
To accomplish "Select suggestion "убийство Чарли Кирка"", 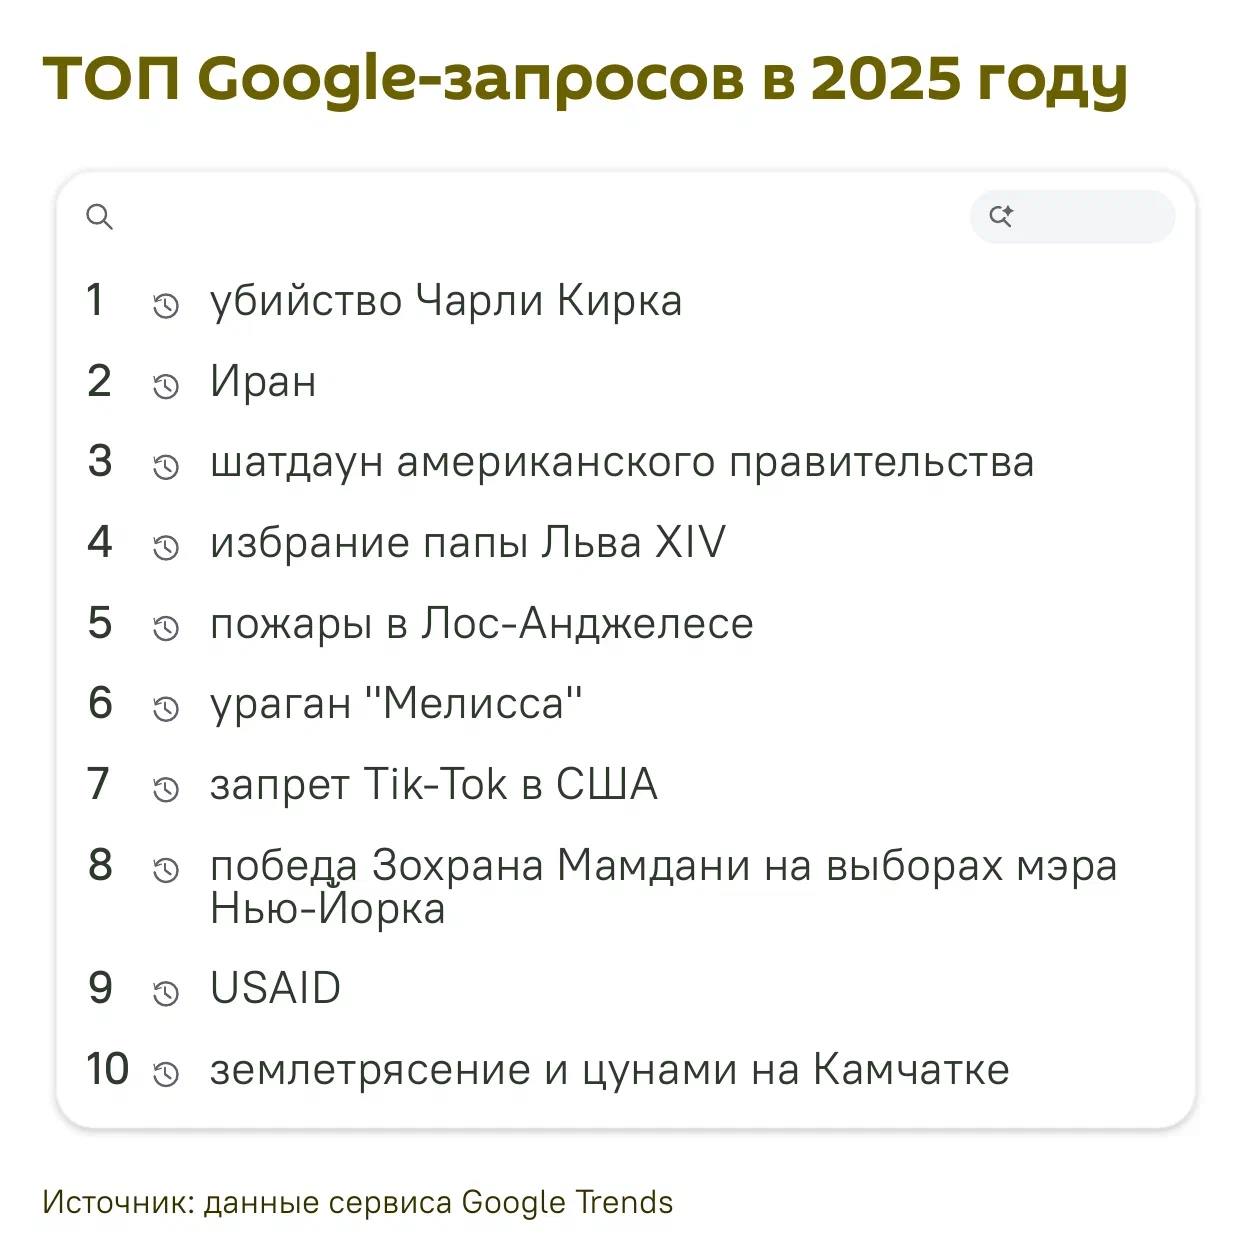I will [x=446, y=301].
